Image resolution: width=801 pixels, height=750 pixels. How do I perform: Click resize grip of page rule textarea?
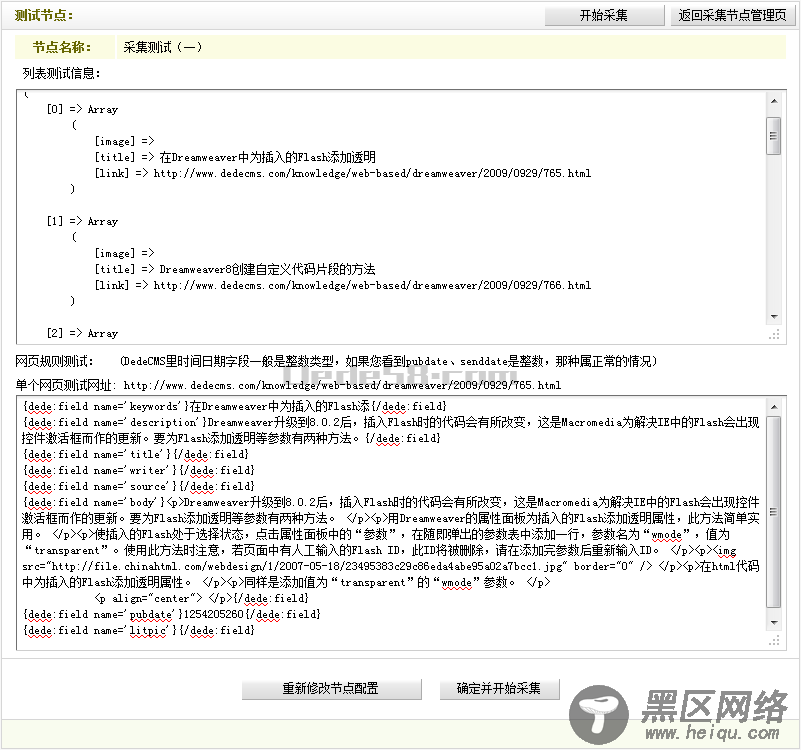pos(774,640)
